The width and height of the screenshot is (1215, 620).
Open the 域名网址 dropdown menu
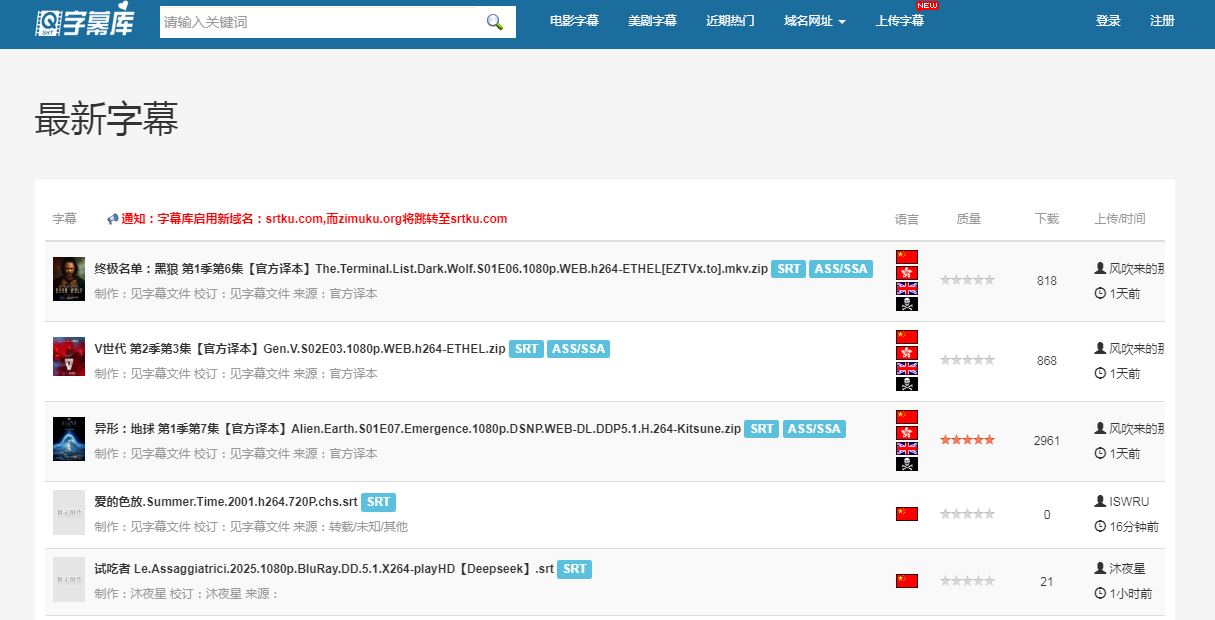814,21
